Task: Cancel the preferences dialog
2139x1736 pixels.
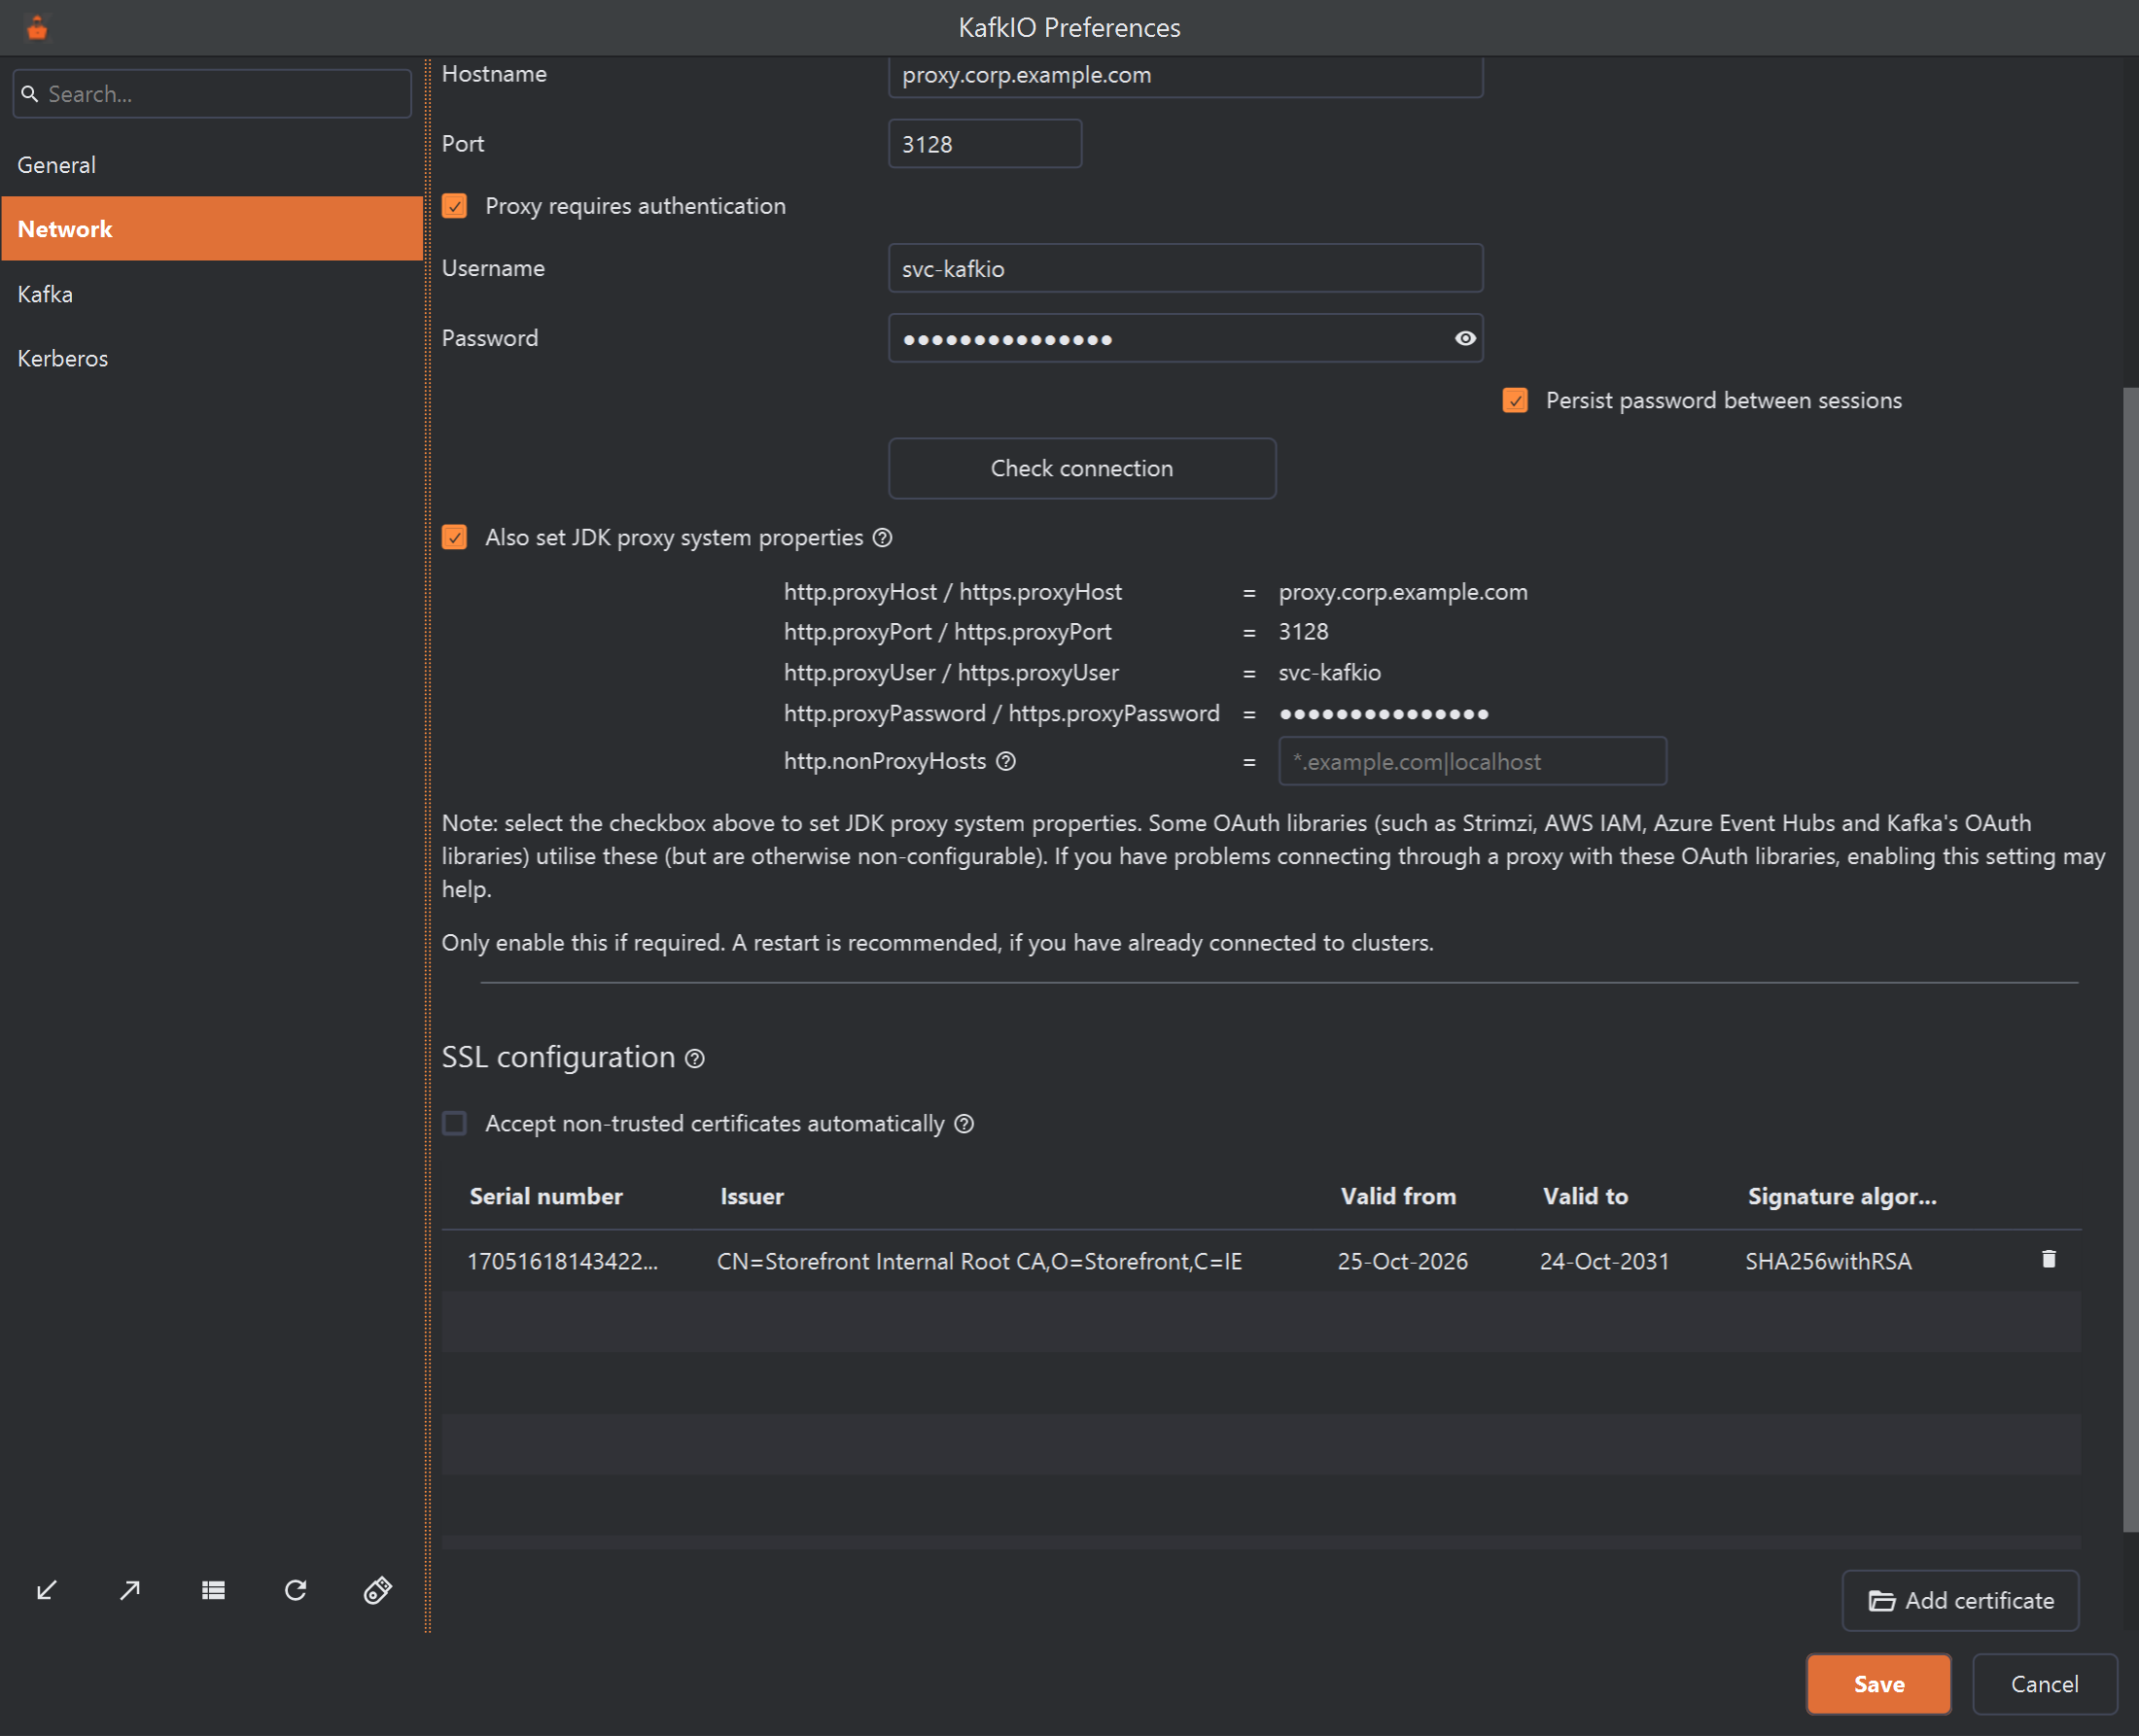Action: (2044, 1684)
